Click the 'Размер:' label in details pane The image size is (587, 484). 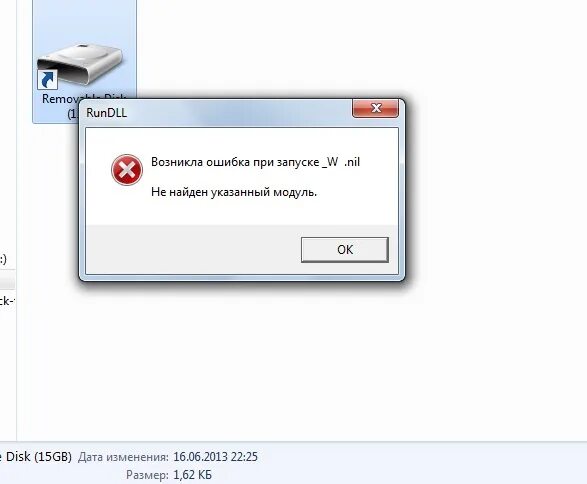pyautogui.click(x=147, y=475)
